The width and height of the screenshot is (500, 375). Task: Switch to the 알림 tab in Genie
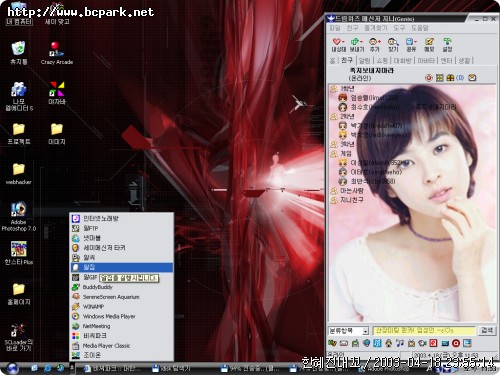[364, 60]
